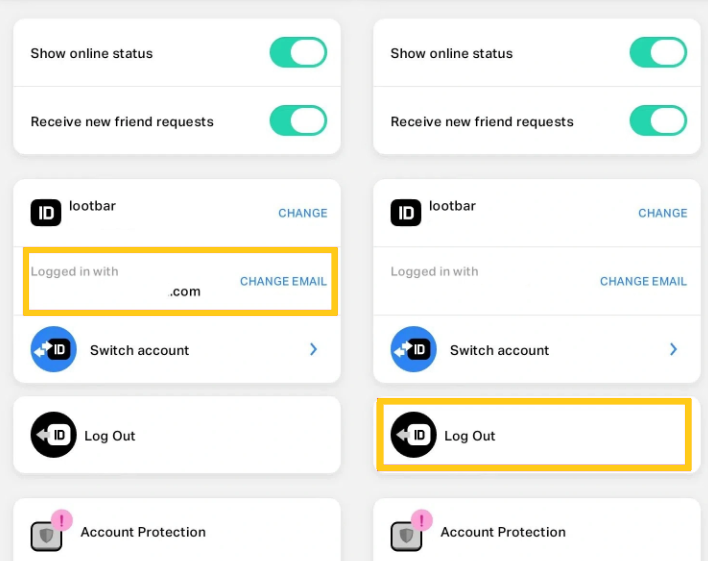Disable Receive new friend requests in left panel
Screen dimensions: 708x561
(298, 121)
